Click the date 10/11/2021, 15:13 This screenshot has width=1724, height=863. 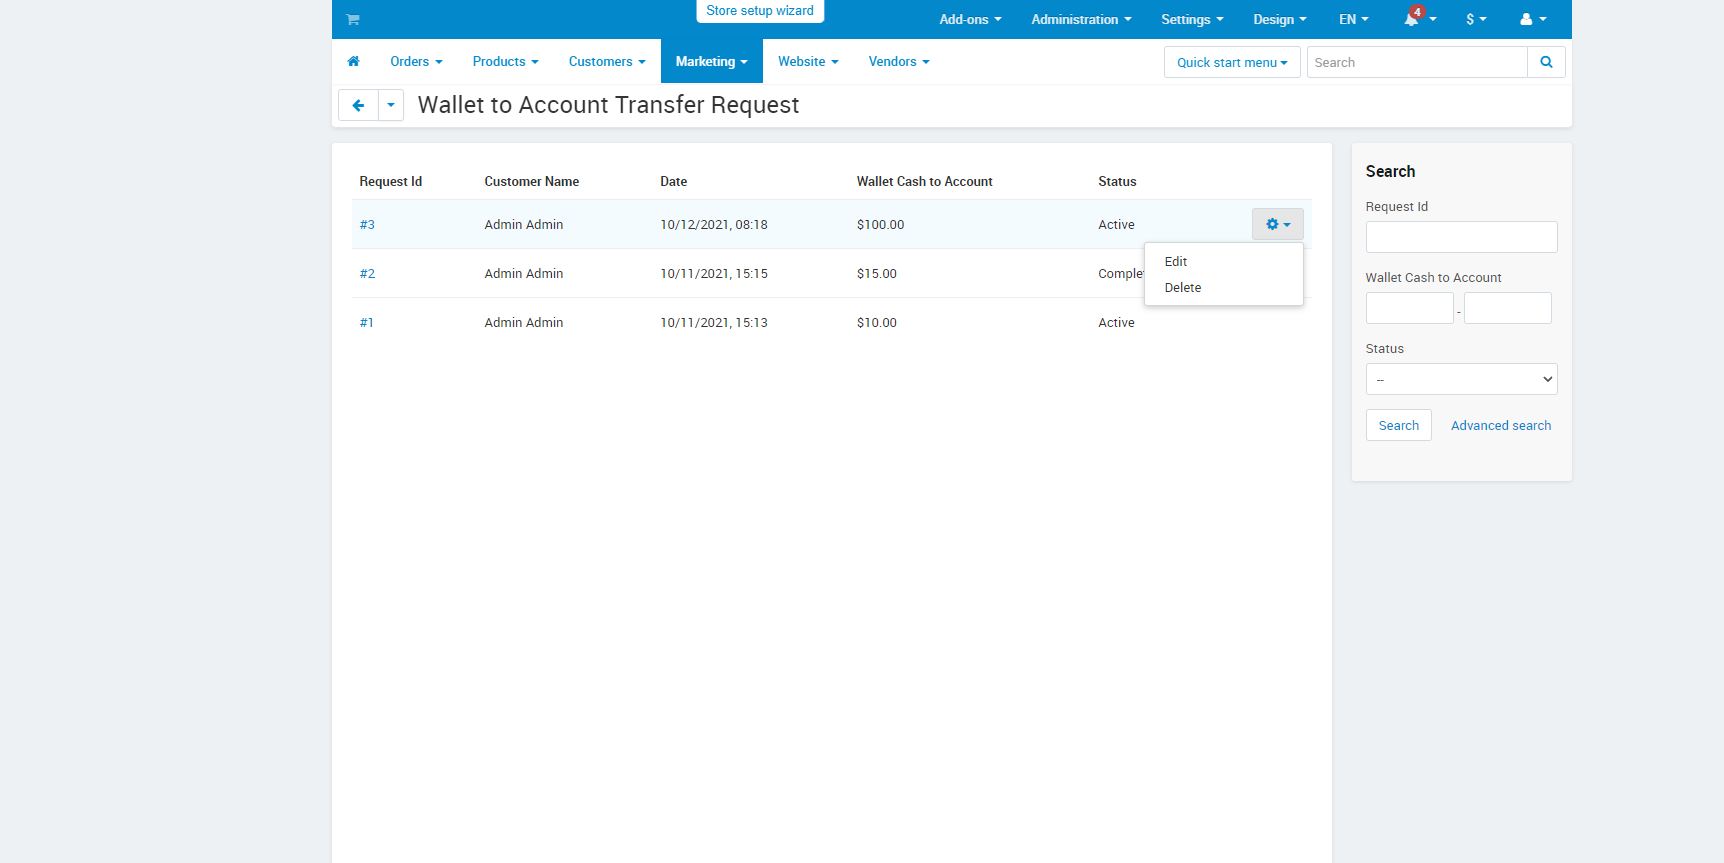(714, 322)
